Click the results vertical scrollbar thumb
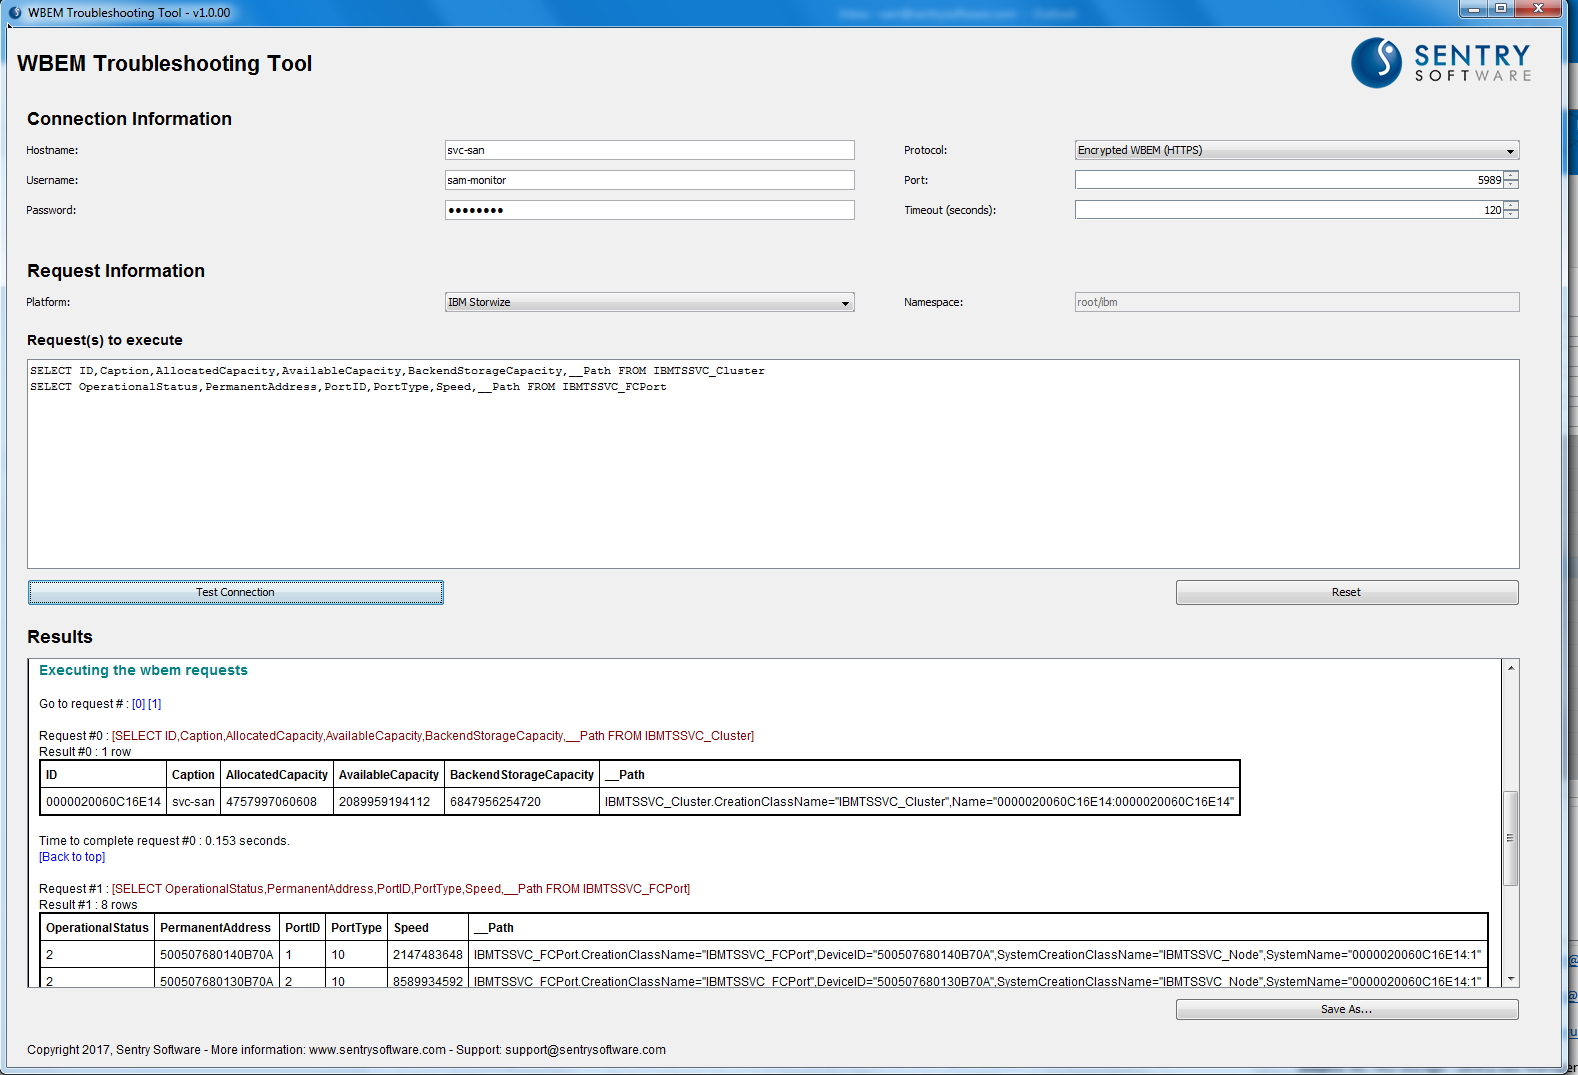Viewport: 1578px width, 1075px height. [1511, 838]
